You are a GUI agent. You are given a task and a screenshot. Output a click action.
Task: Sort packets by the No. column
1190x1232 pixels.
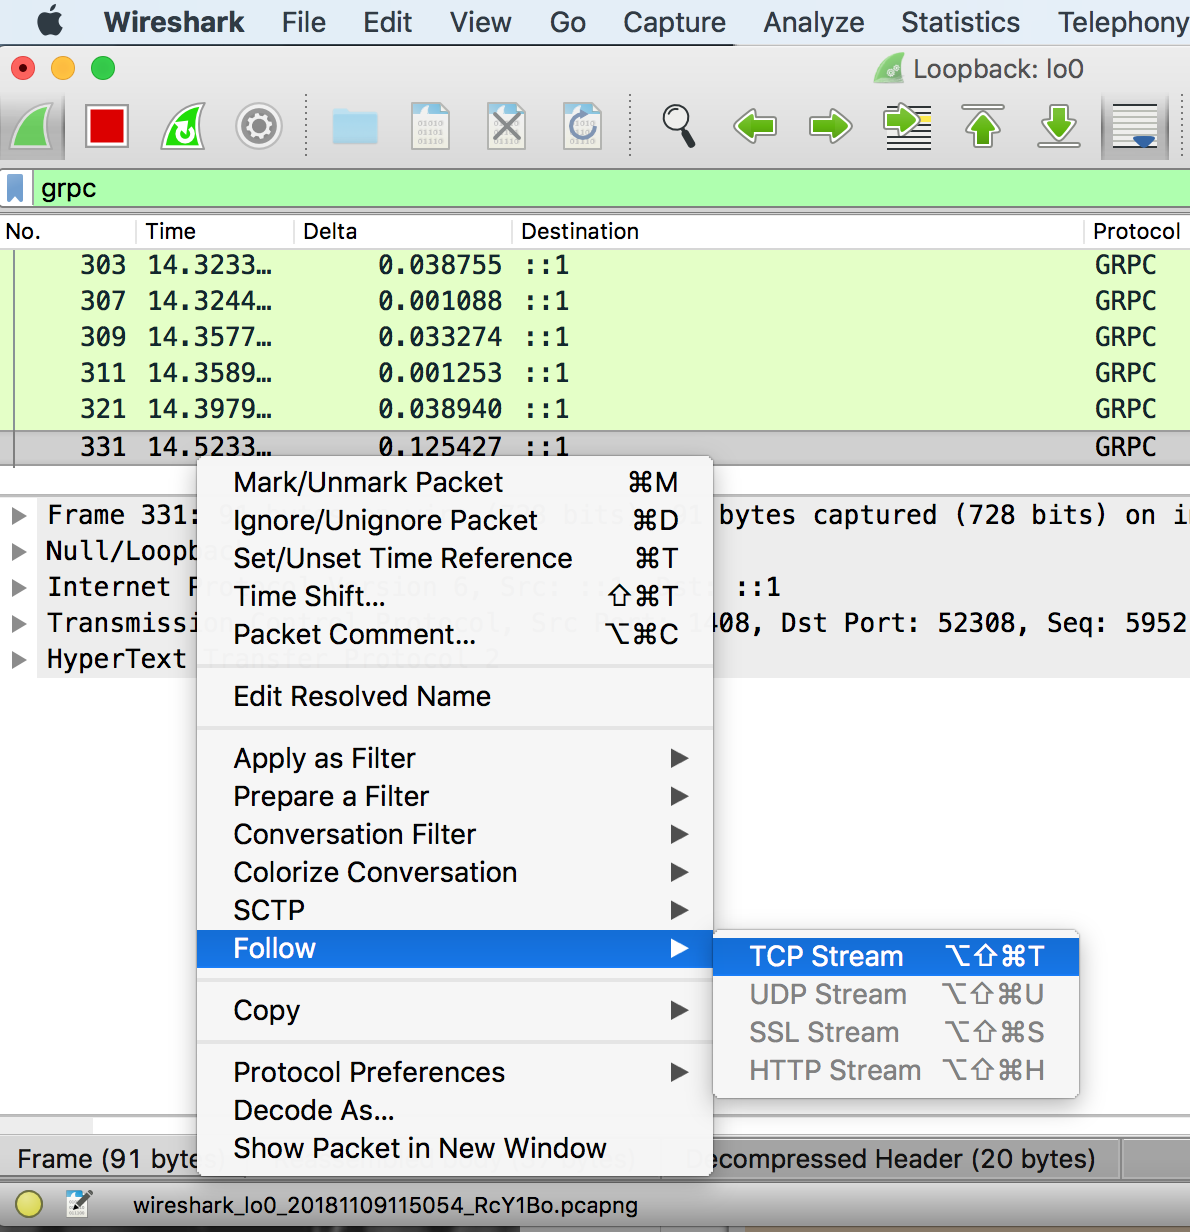click(x=68, y=232)
